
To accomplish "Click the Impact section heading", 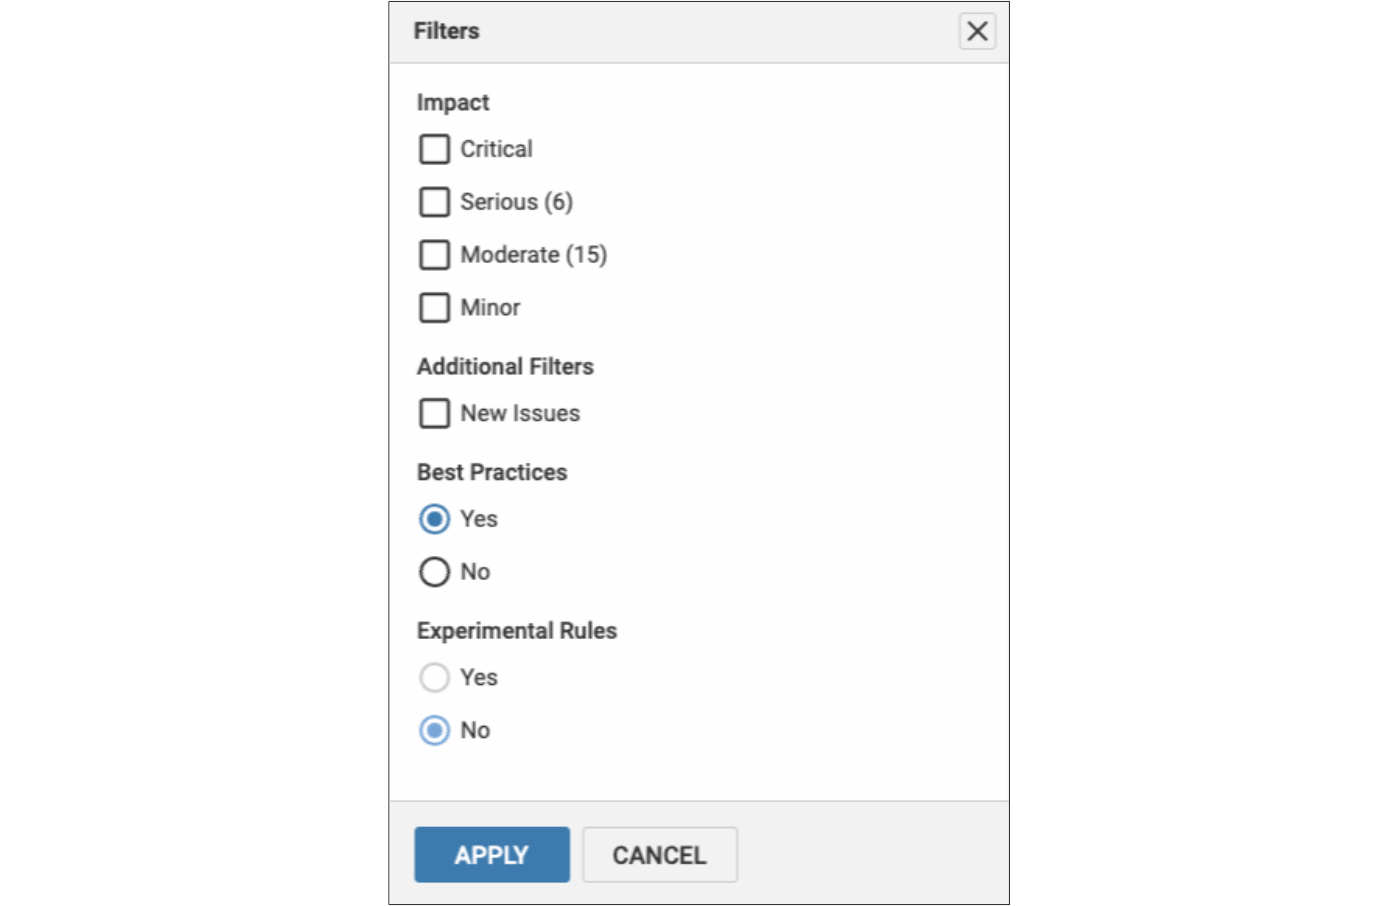I will (x=452, y=101).
